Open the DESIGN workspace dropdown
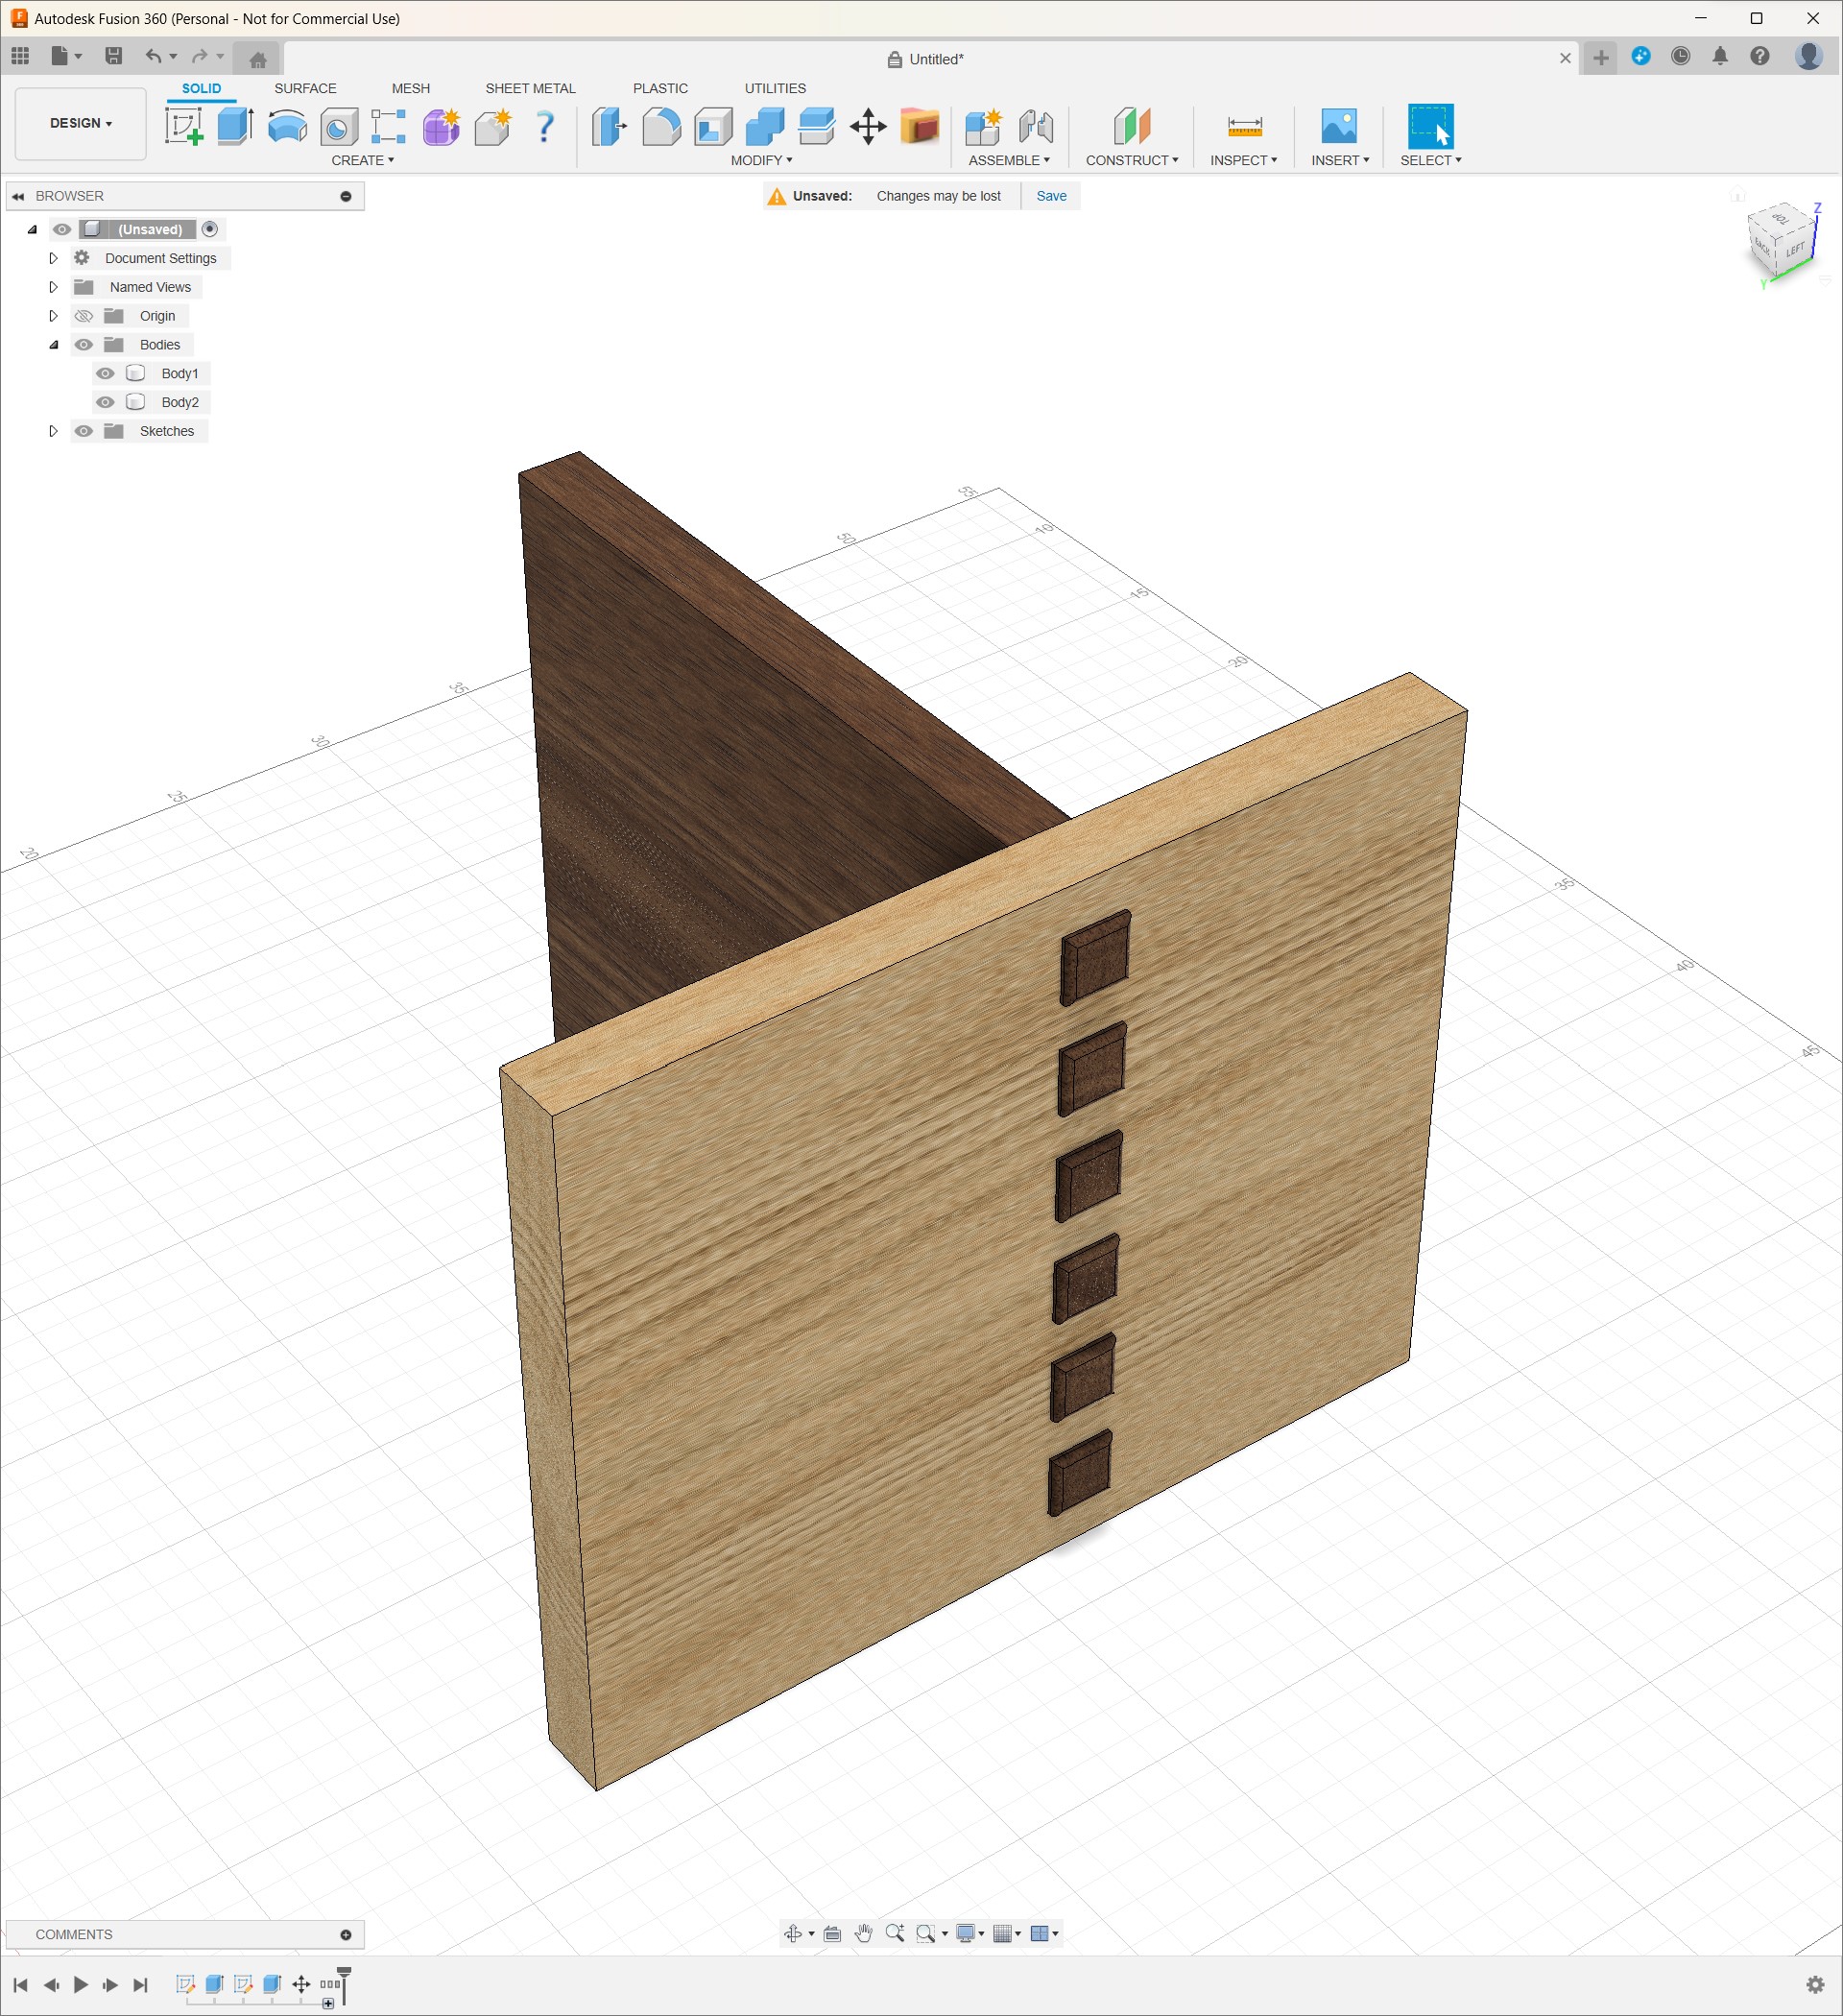The width and height of the screenshot is (1843, 2016). pos(81,123)
